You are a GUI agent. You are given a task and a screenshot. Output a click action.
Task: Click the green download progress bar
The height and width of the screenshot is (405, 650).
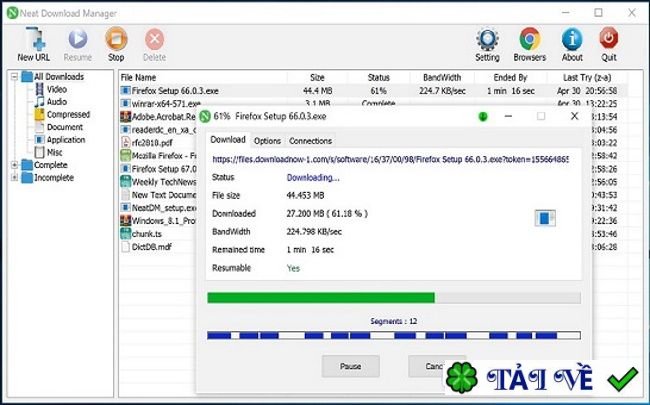394,298
